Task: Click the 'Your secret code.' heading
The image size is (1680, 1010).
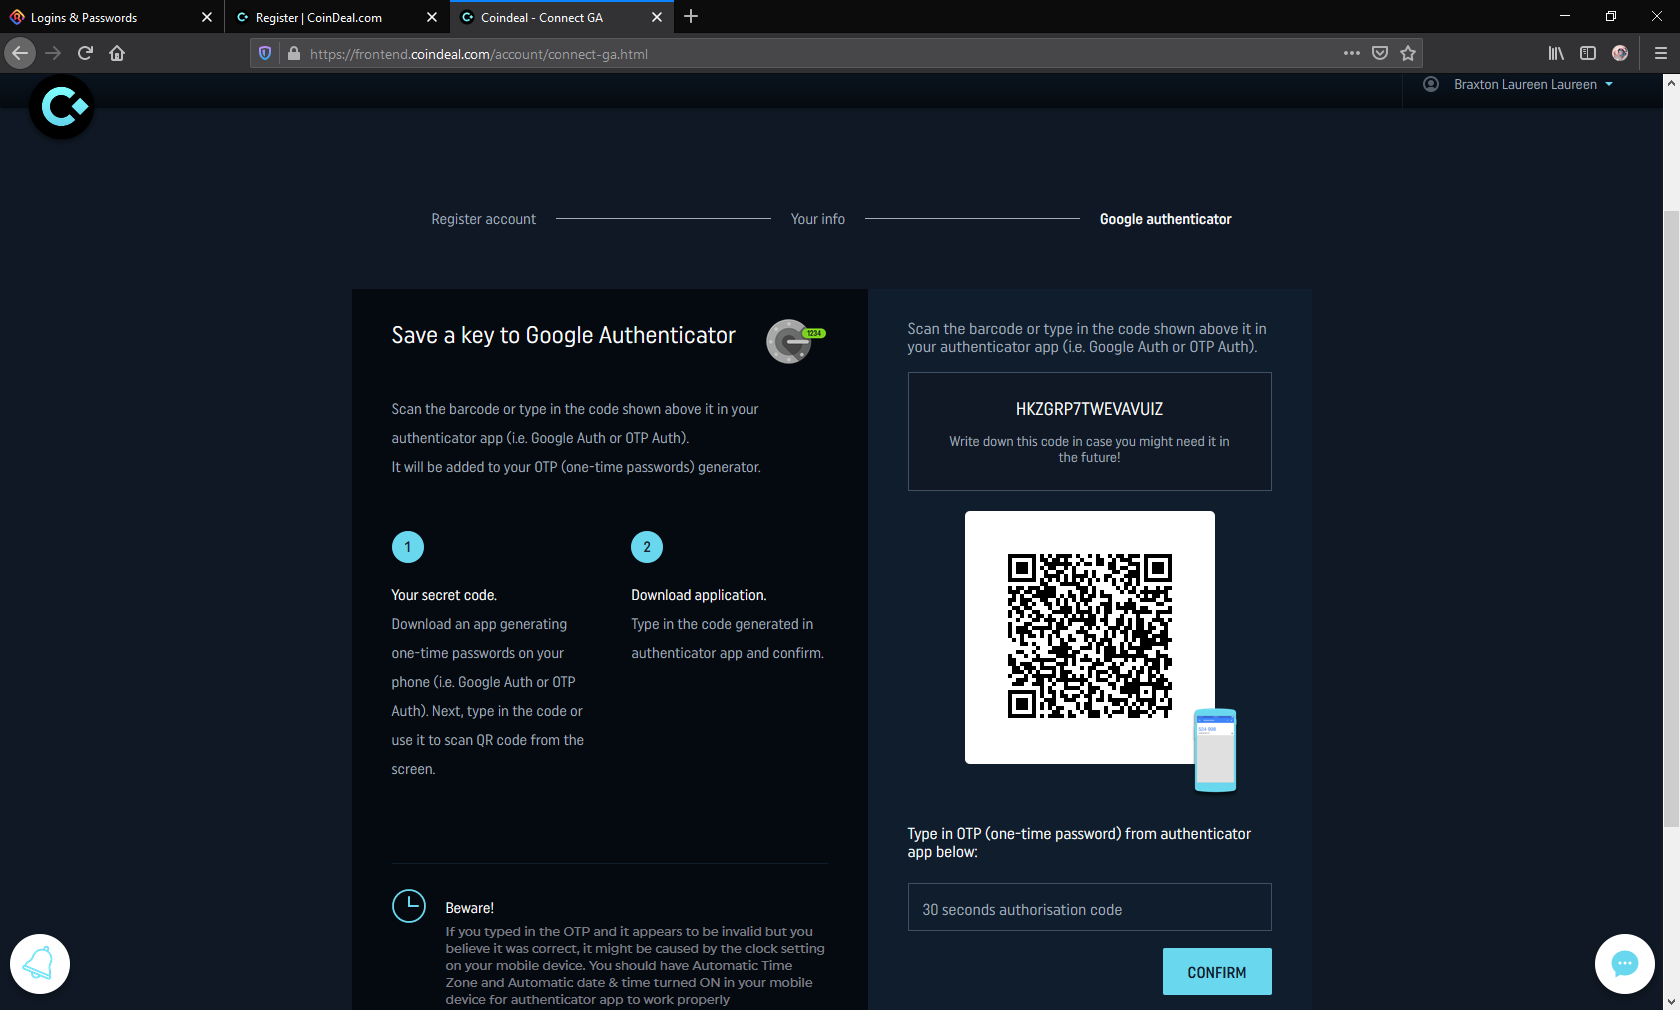Action: pos(444,595)
